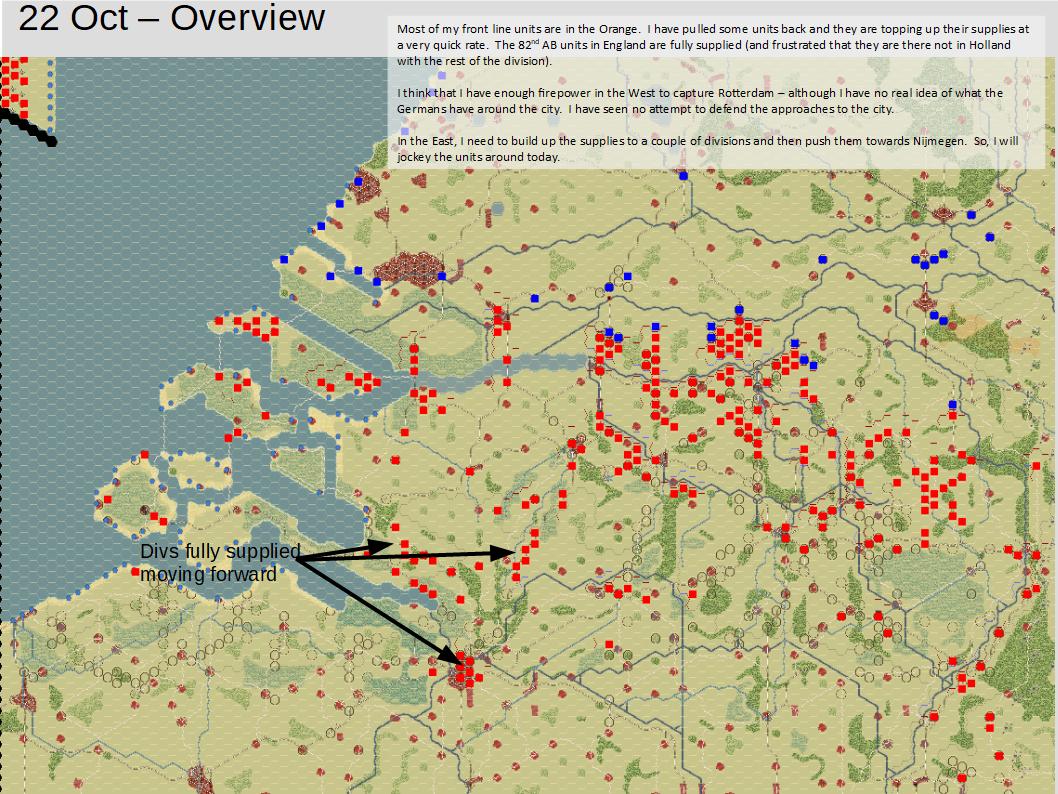This screenshot has height=794, width=1058.
Task: Select paragraph starting 'In the East, I need to build up'
Action: click(x=707, y=148)
